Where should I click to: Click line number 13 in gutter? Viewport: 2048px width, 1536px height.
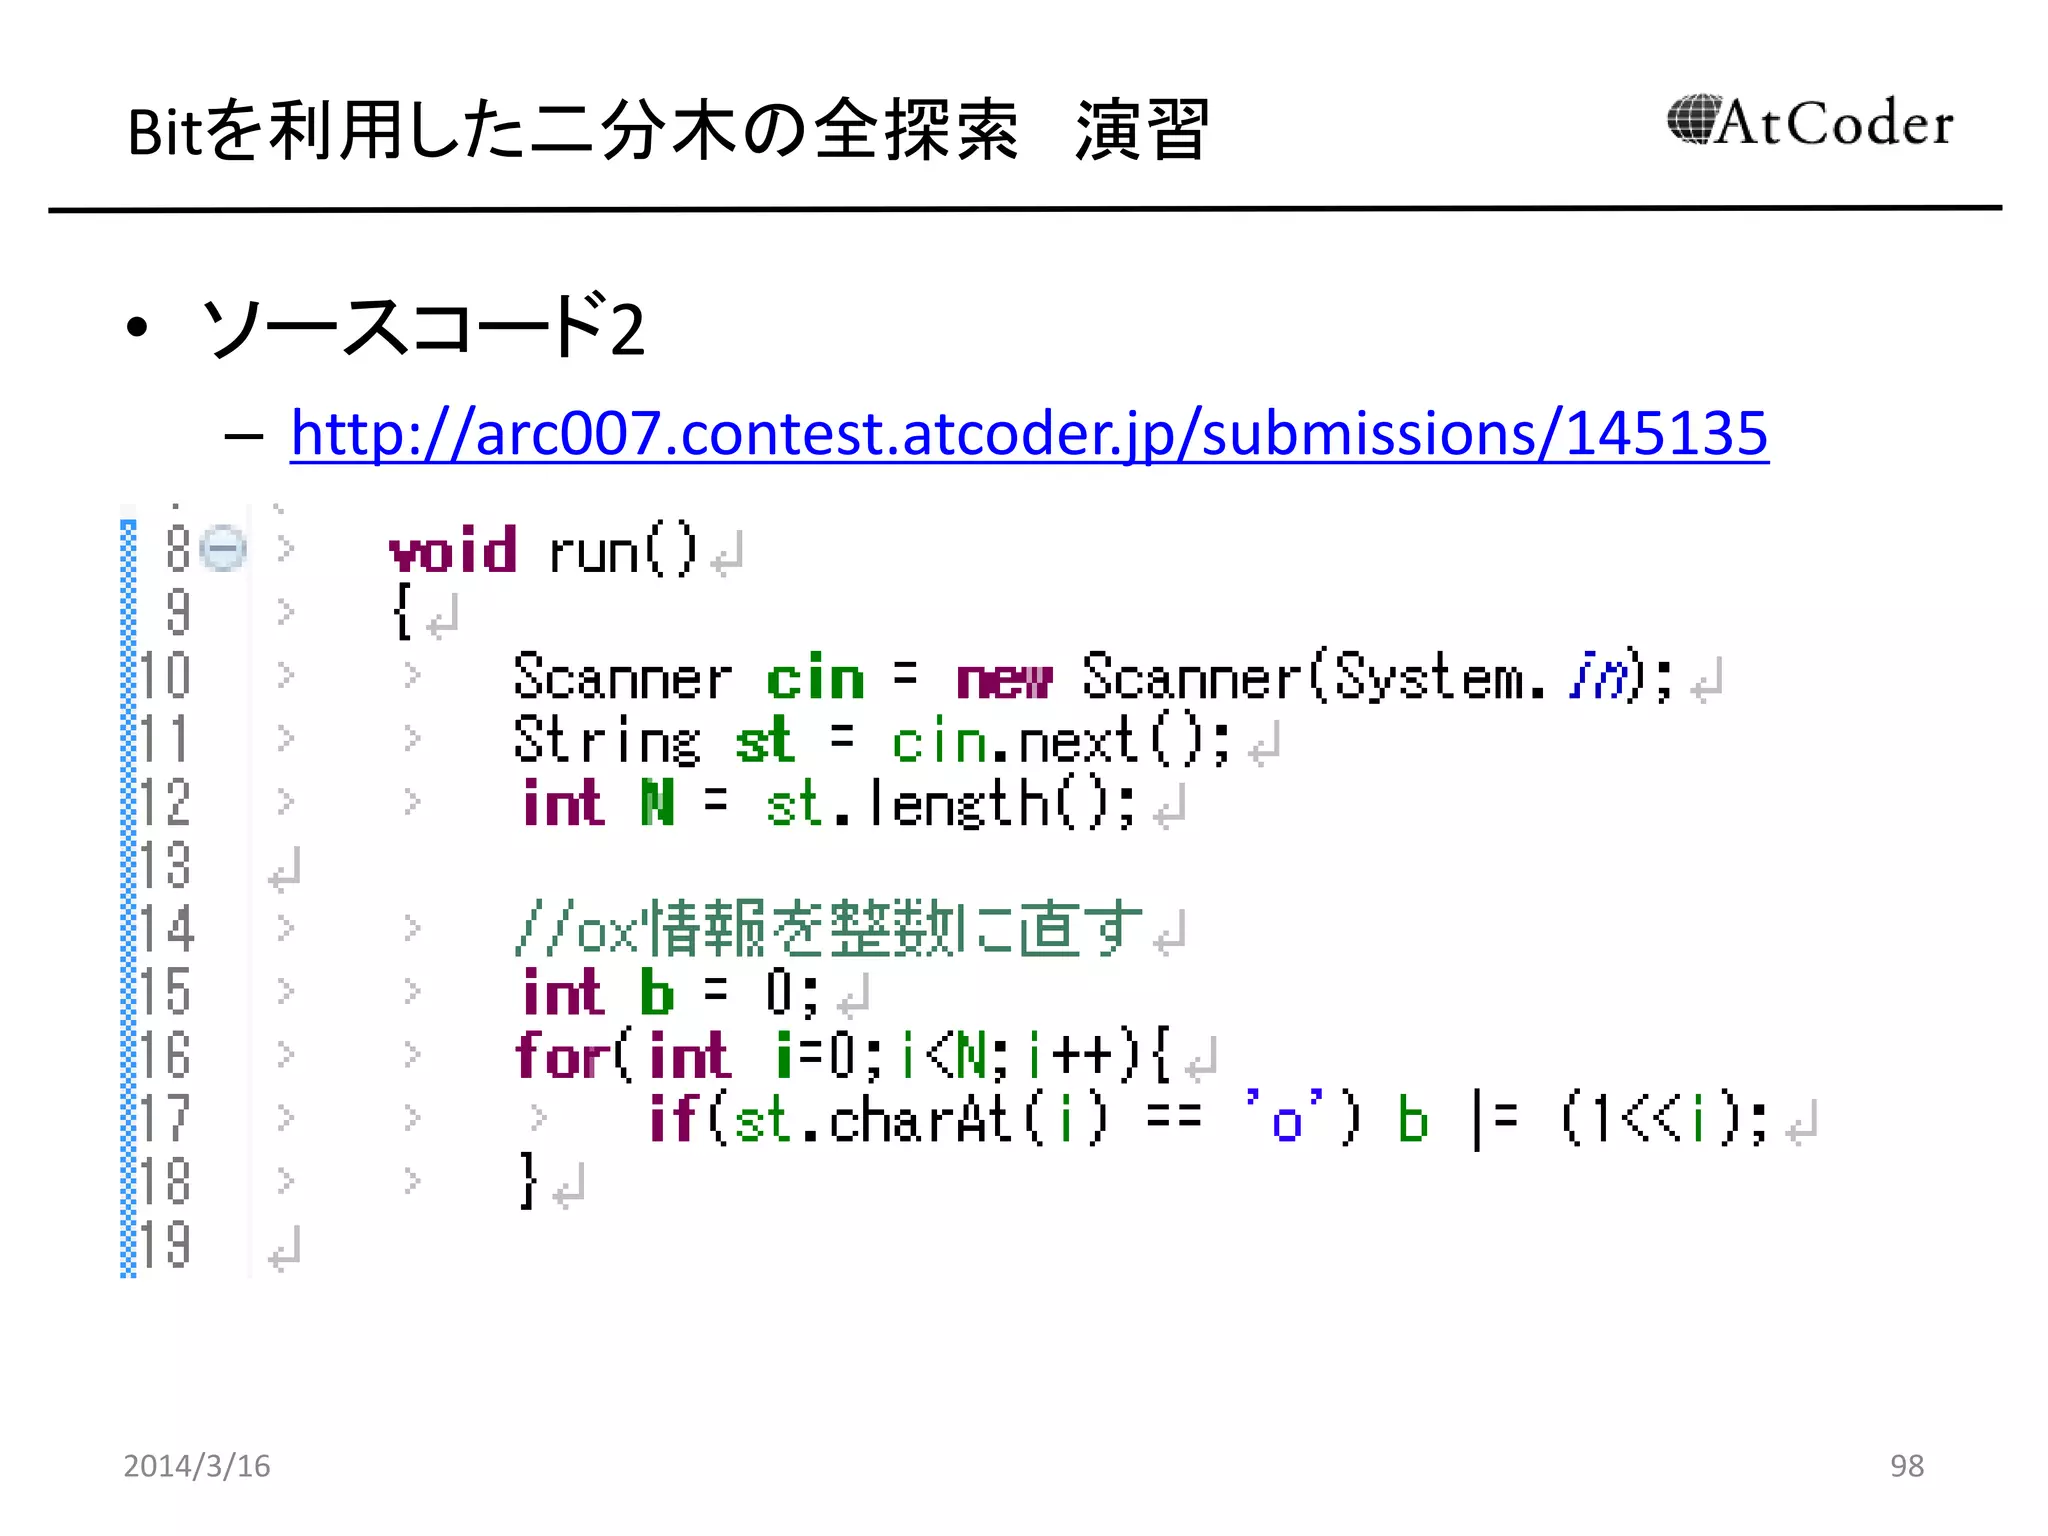[165, 865]
